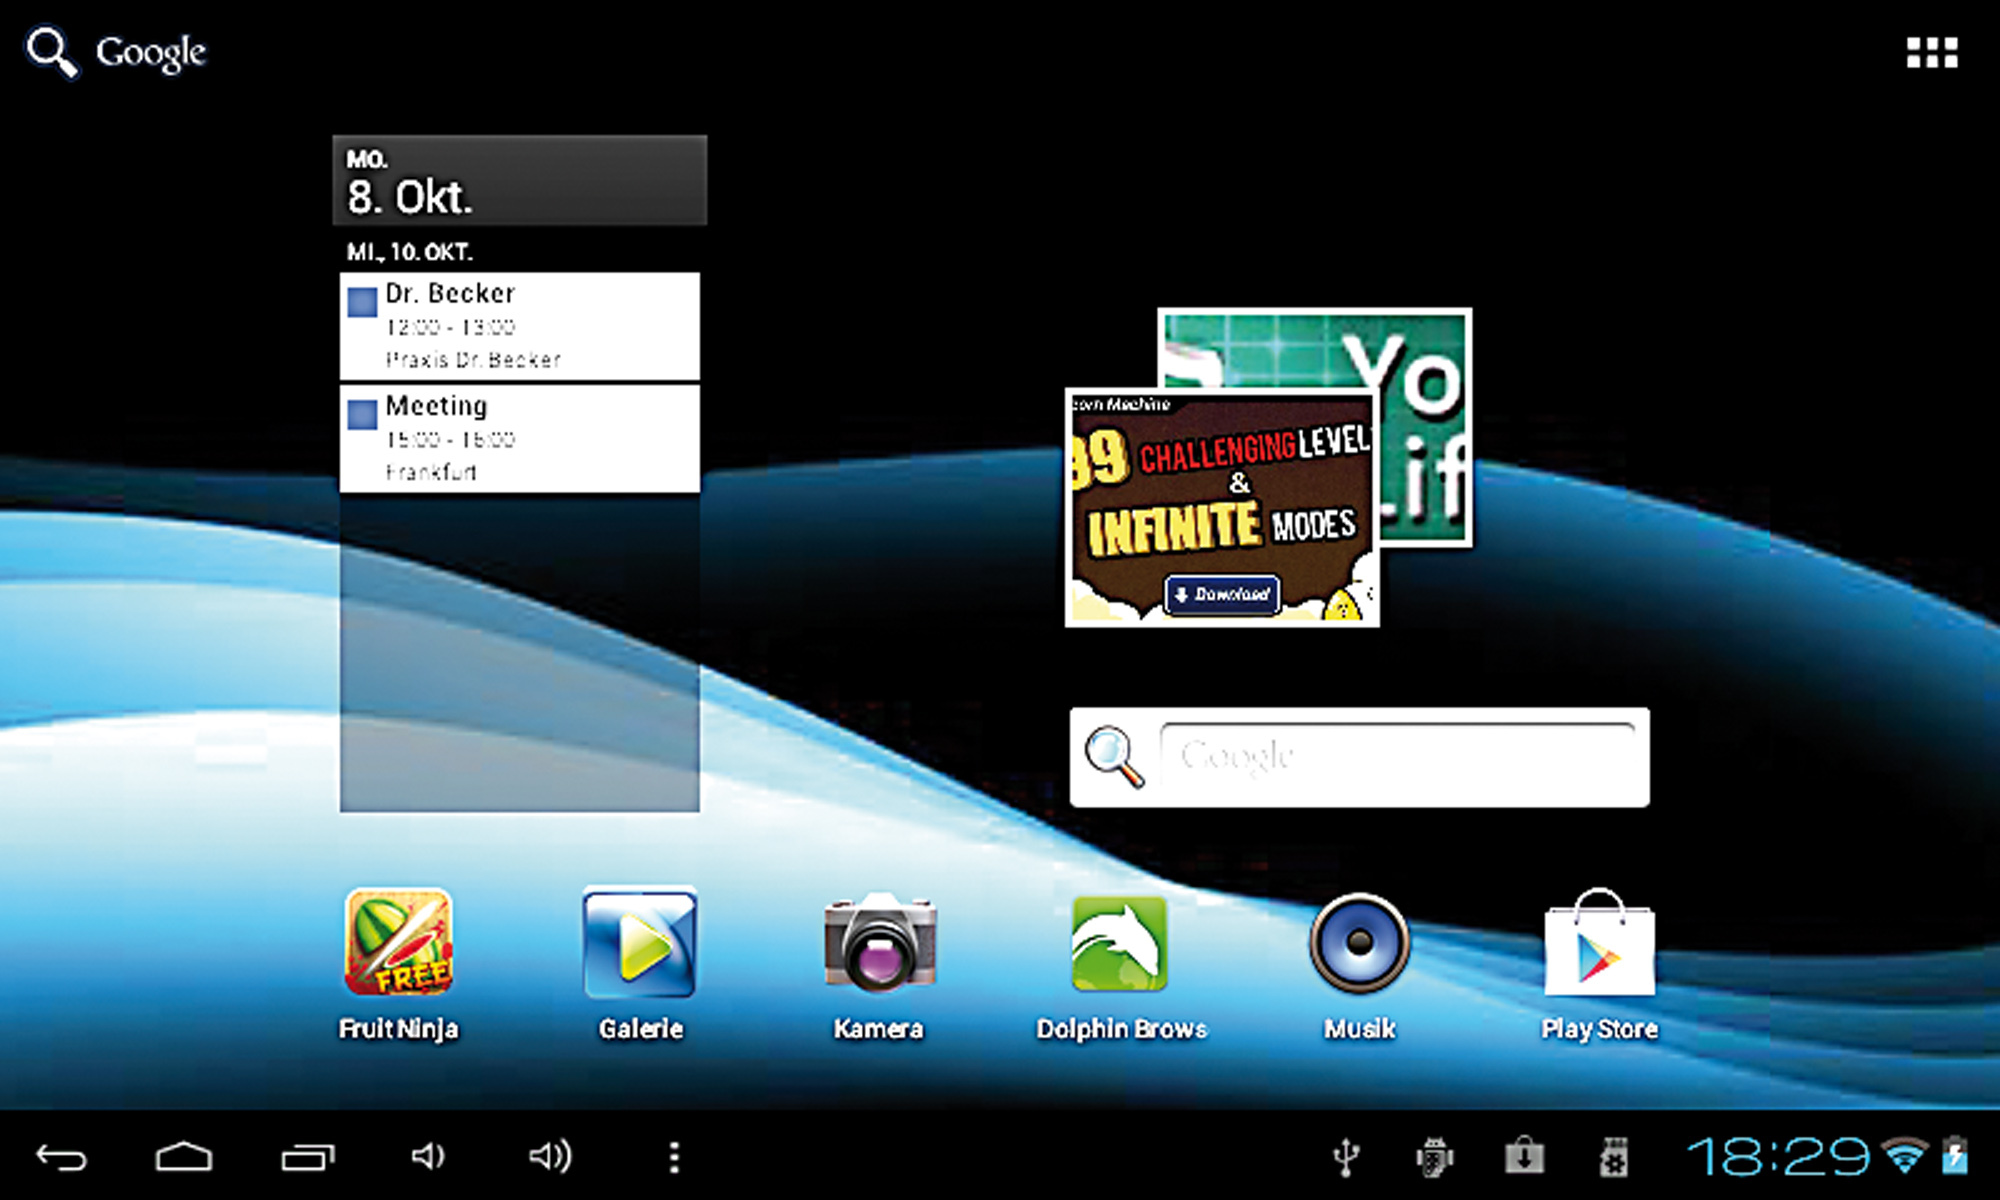Tap the 18:29 clock in status bar
Viewport: 2000px width, 1200px height.
(1777, 1157)
